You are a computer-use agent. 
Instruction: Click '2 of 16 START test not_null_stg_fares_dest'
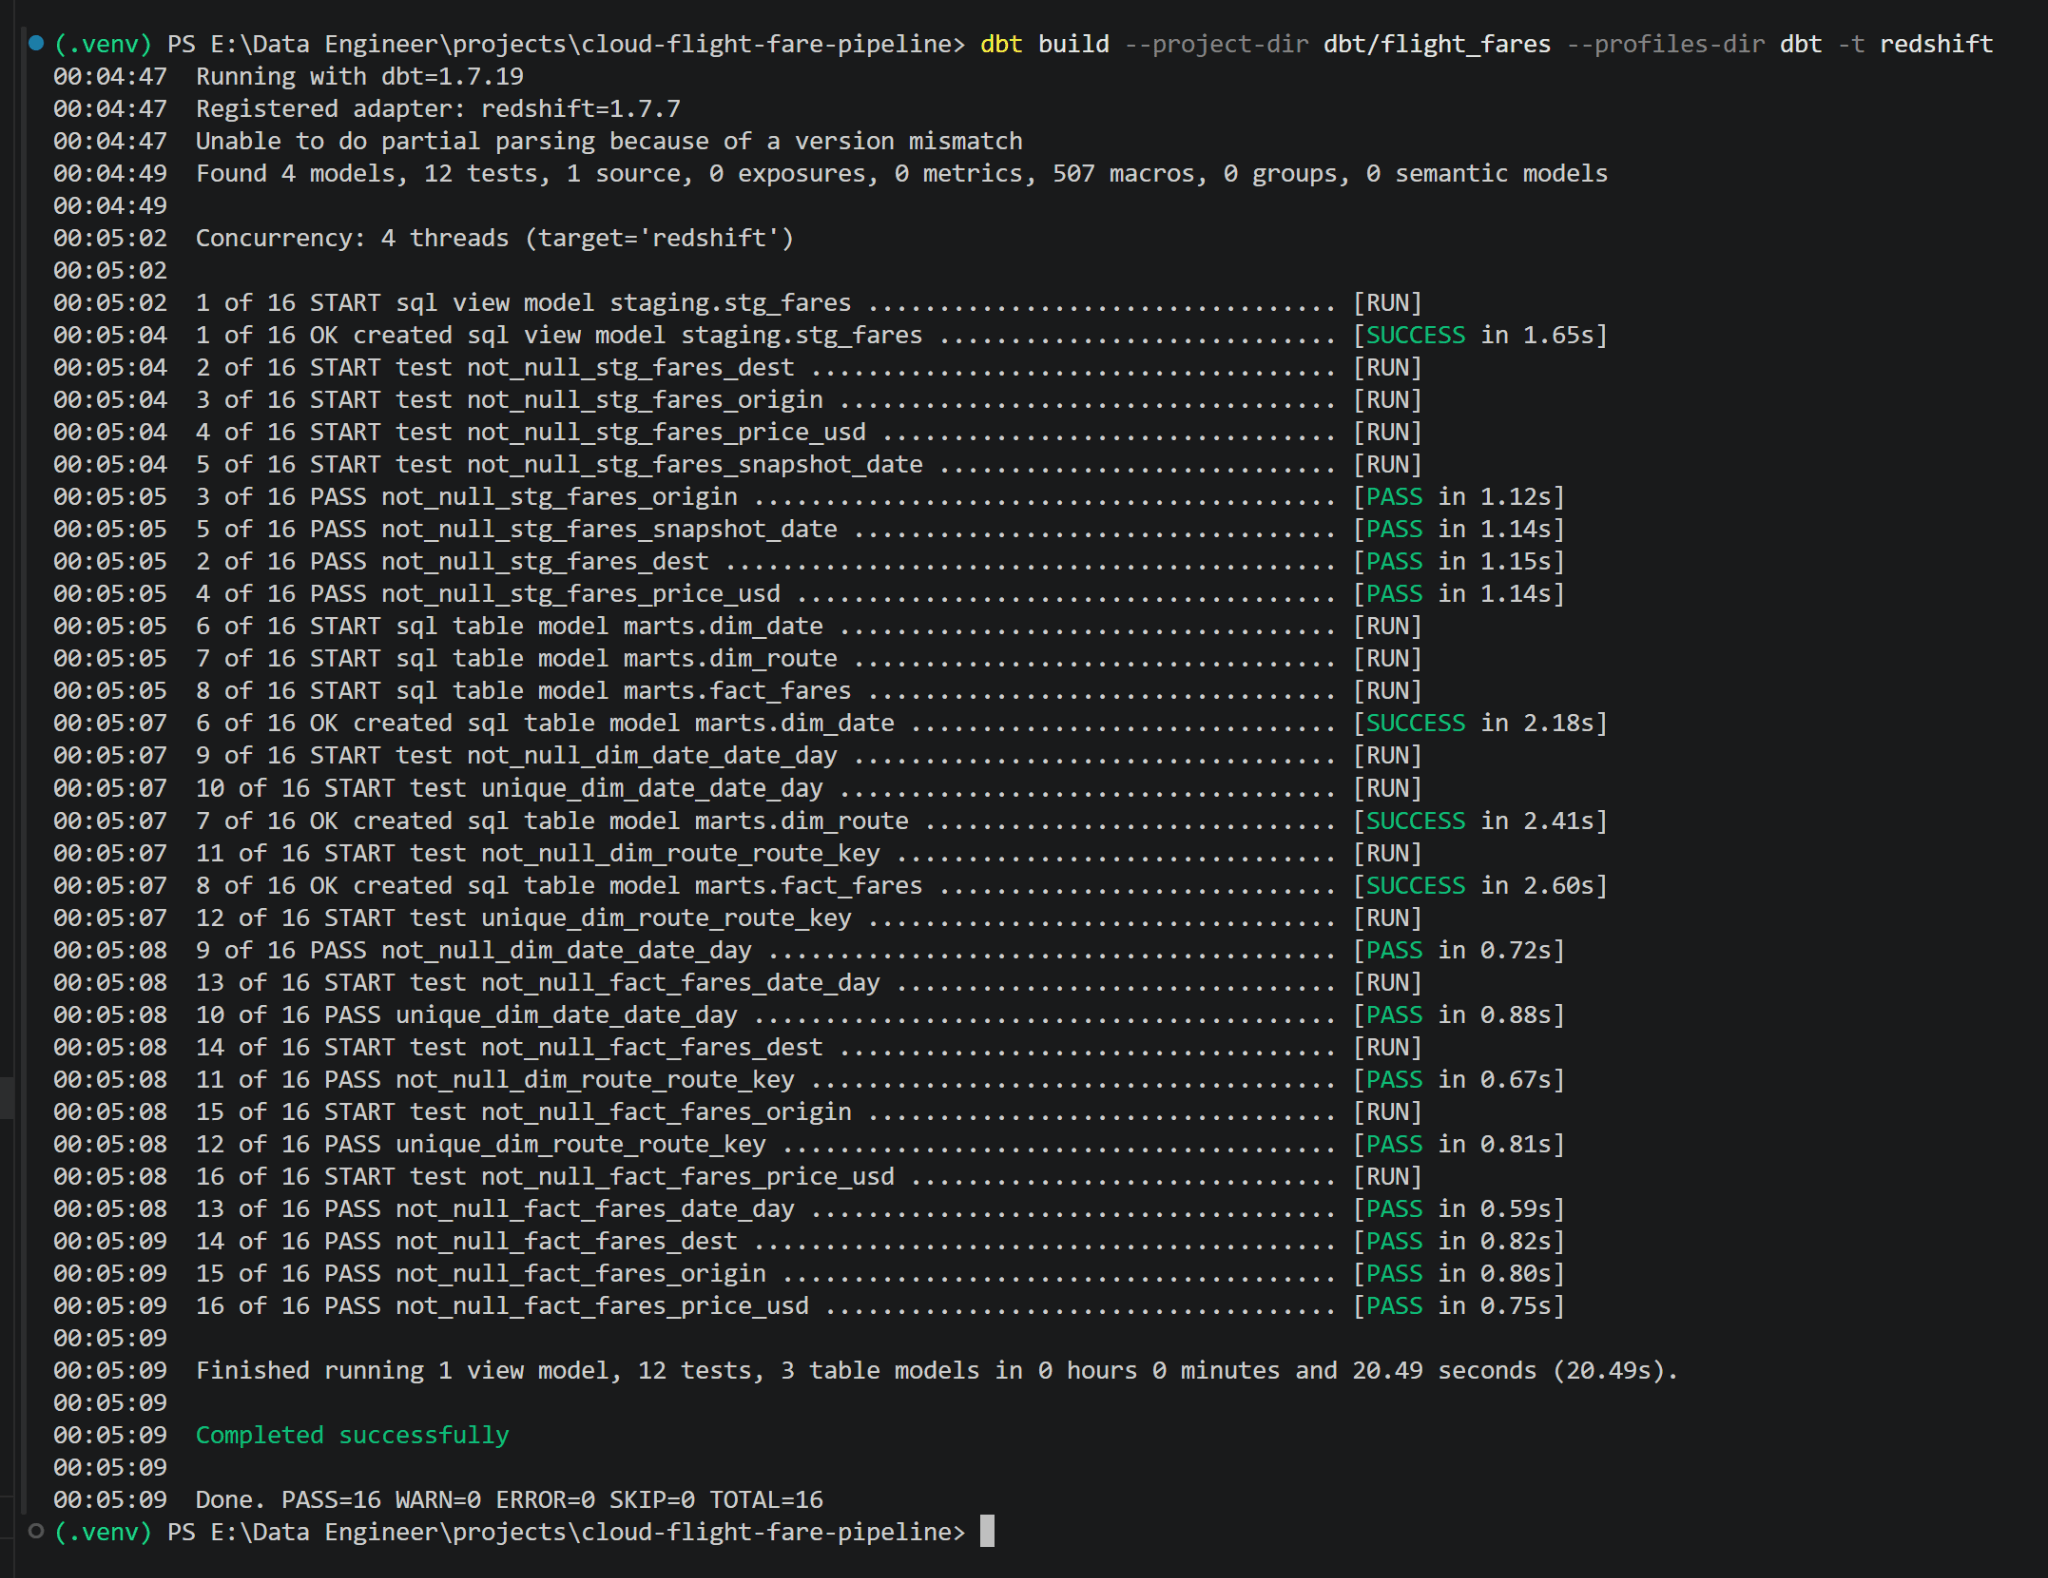tap(495, 367)
